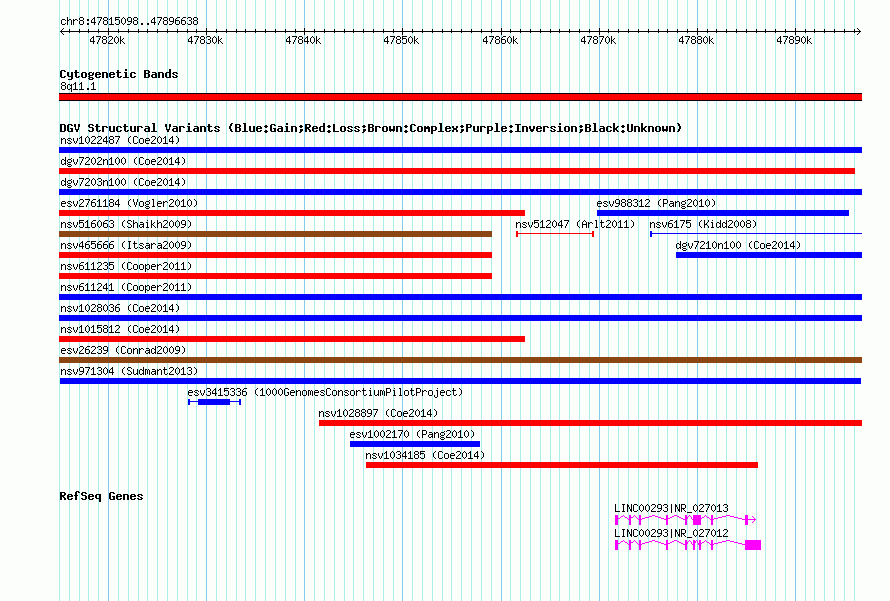Select the blue bar for esv988312
The width and height of the screenshot is (890, 601).
pyautogui.click(x=723, y=213)
